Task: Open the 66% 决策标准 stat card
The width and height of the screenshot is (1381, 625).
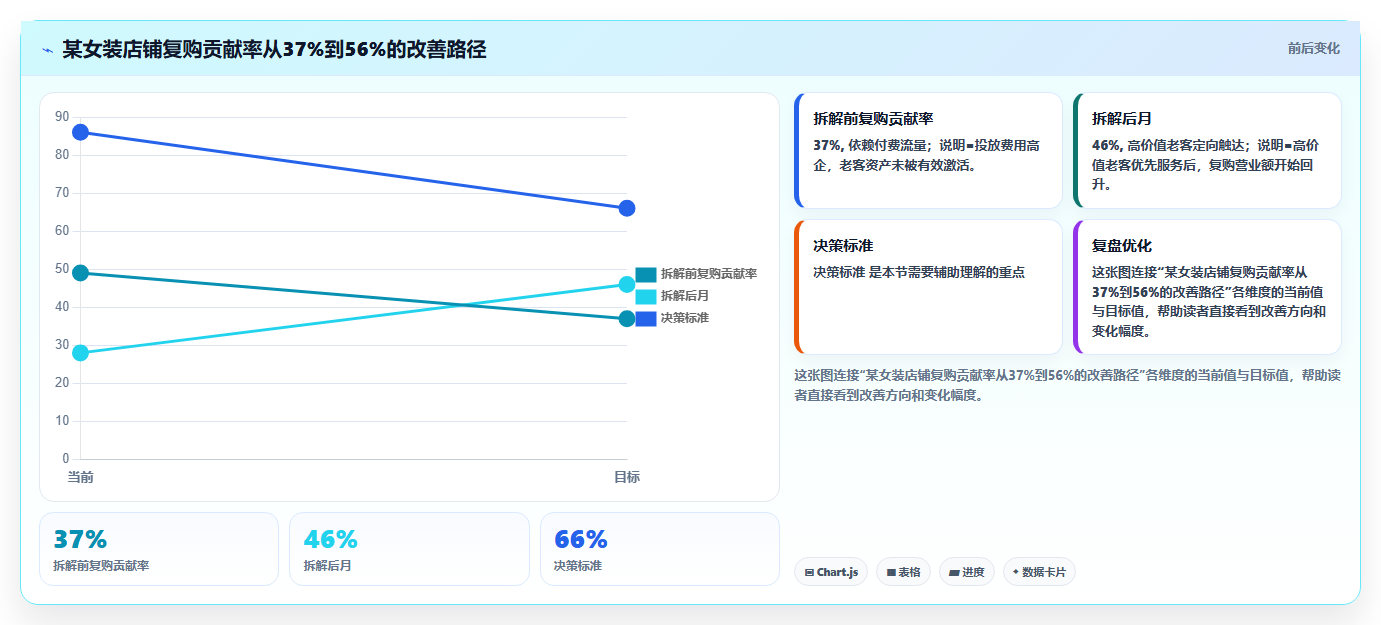Action: 660,549
